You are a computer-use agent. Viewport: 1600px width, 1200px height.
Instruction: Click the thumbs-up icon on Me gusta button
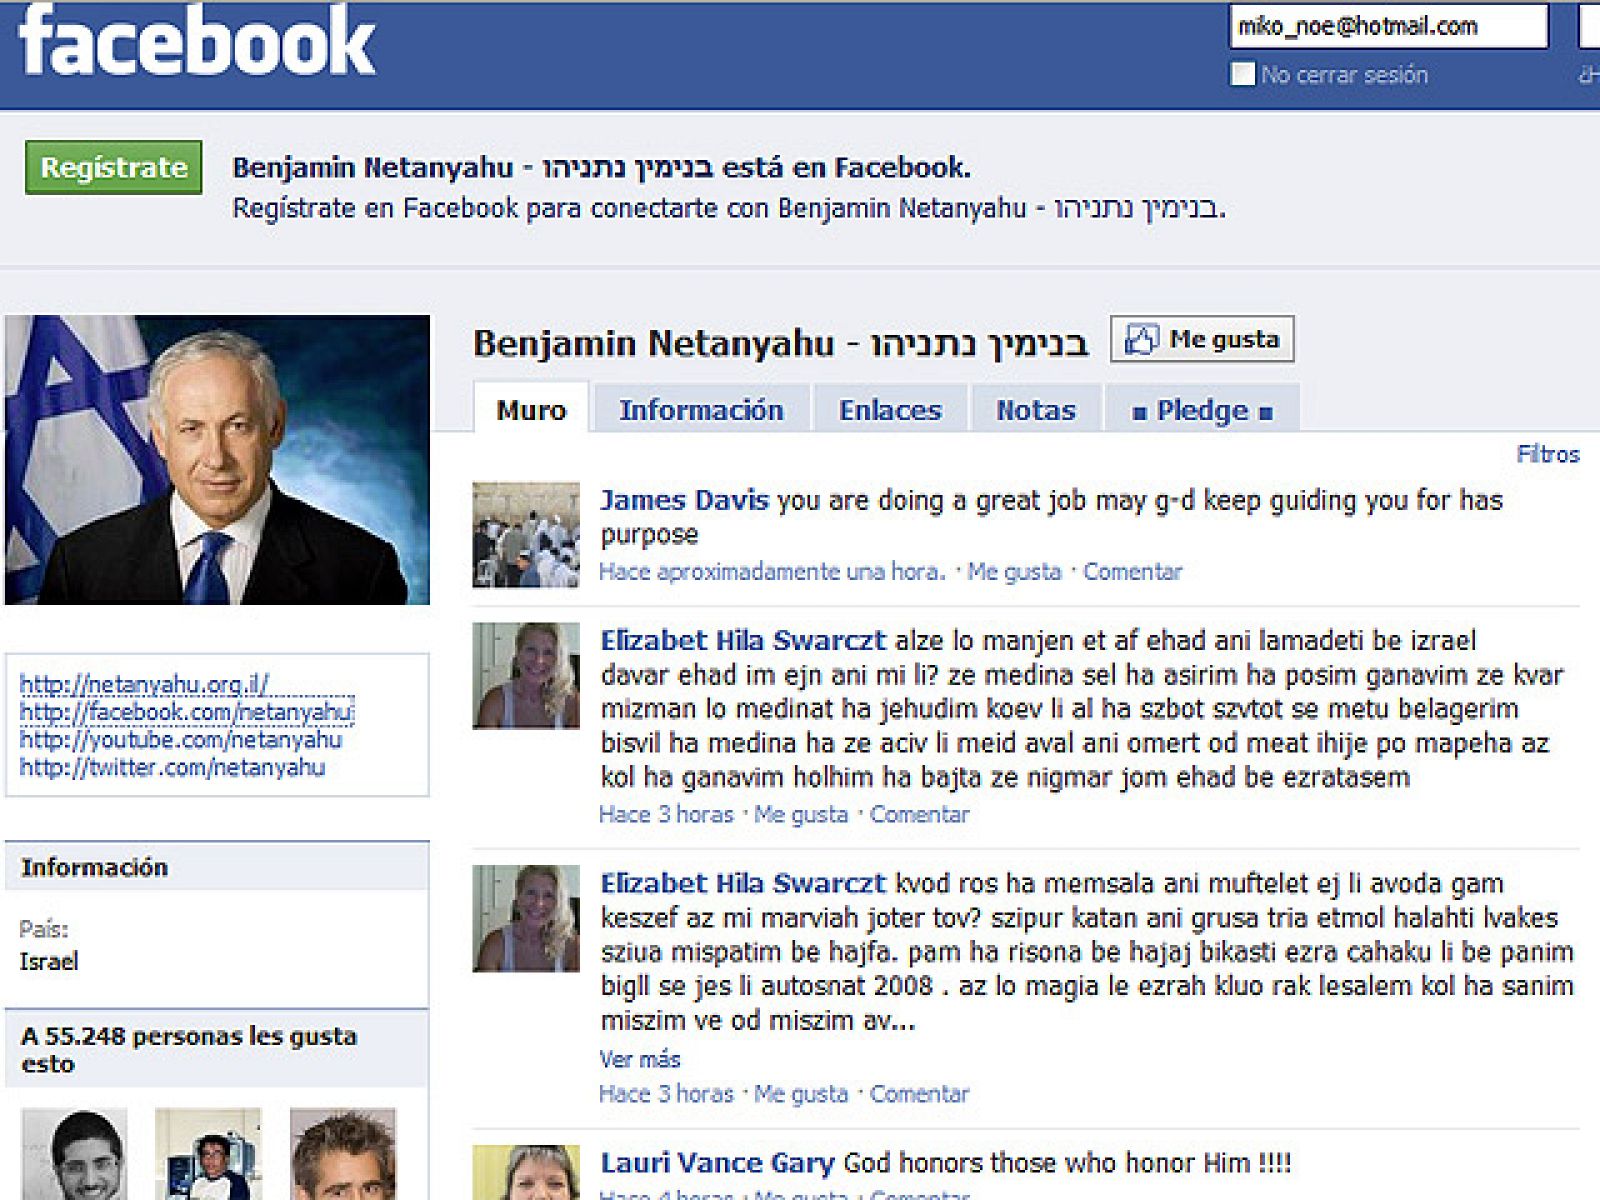coord(1140,338)
